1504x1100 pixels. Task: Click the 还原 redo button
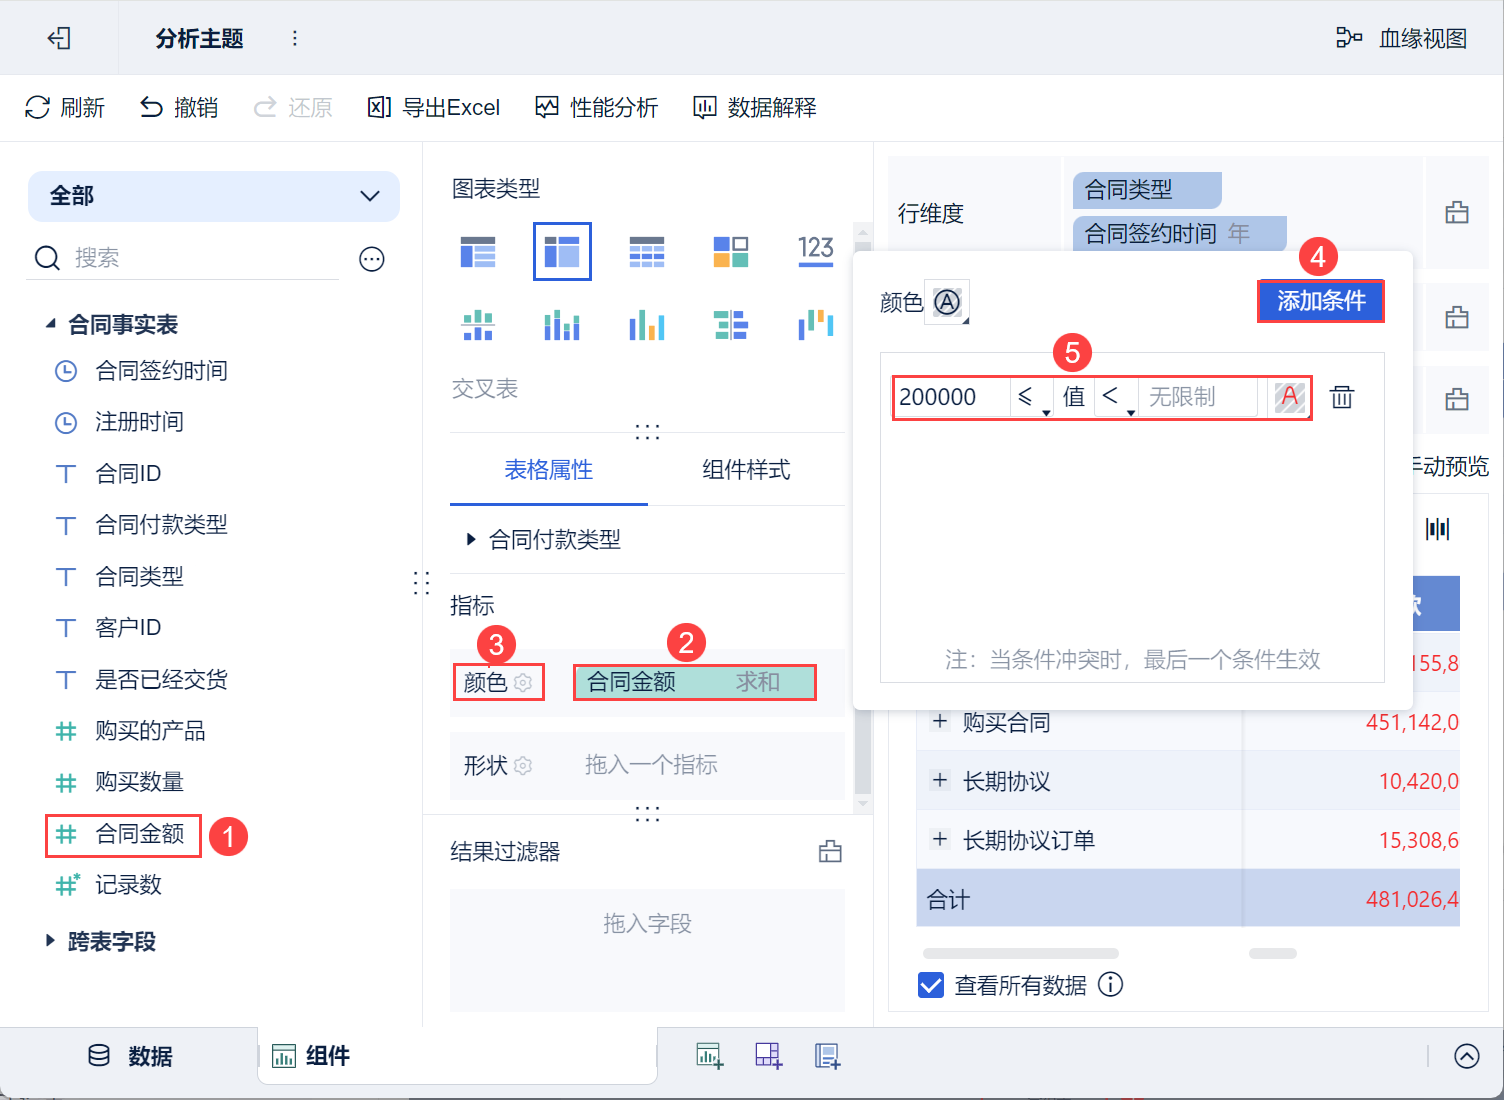pos(293,107)
